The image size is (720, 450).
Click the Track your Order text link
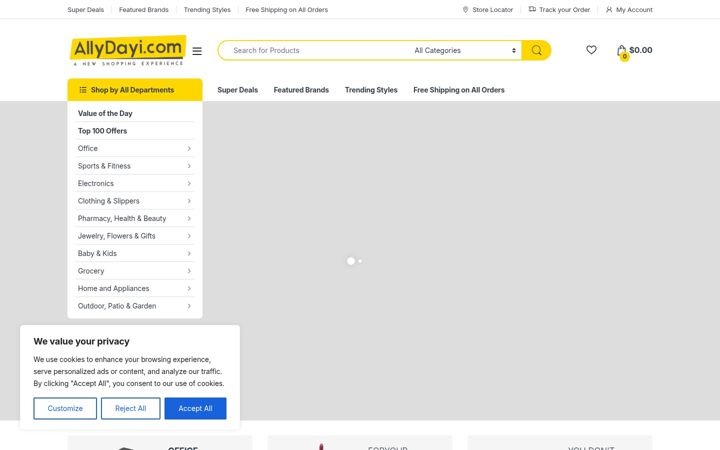pyautogui.click(x=564, y=10)
